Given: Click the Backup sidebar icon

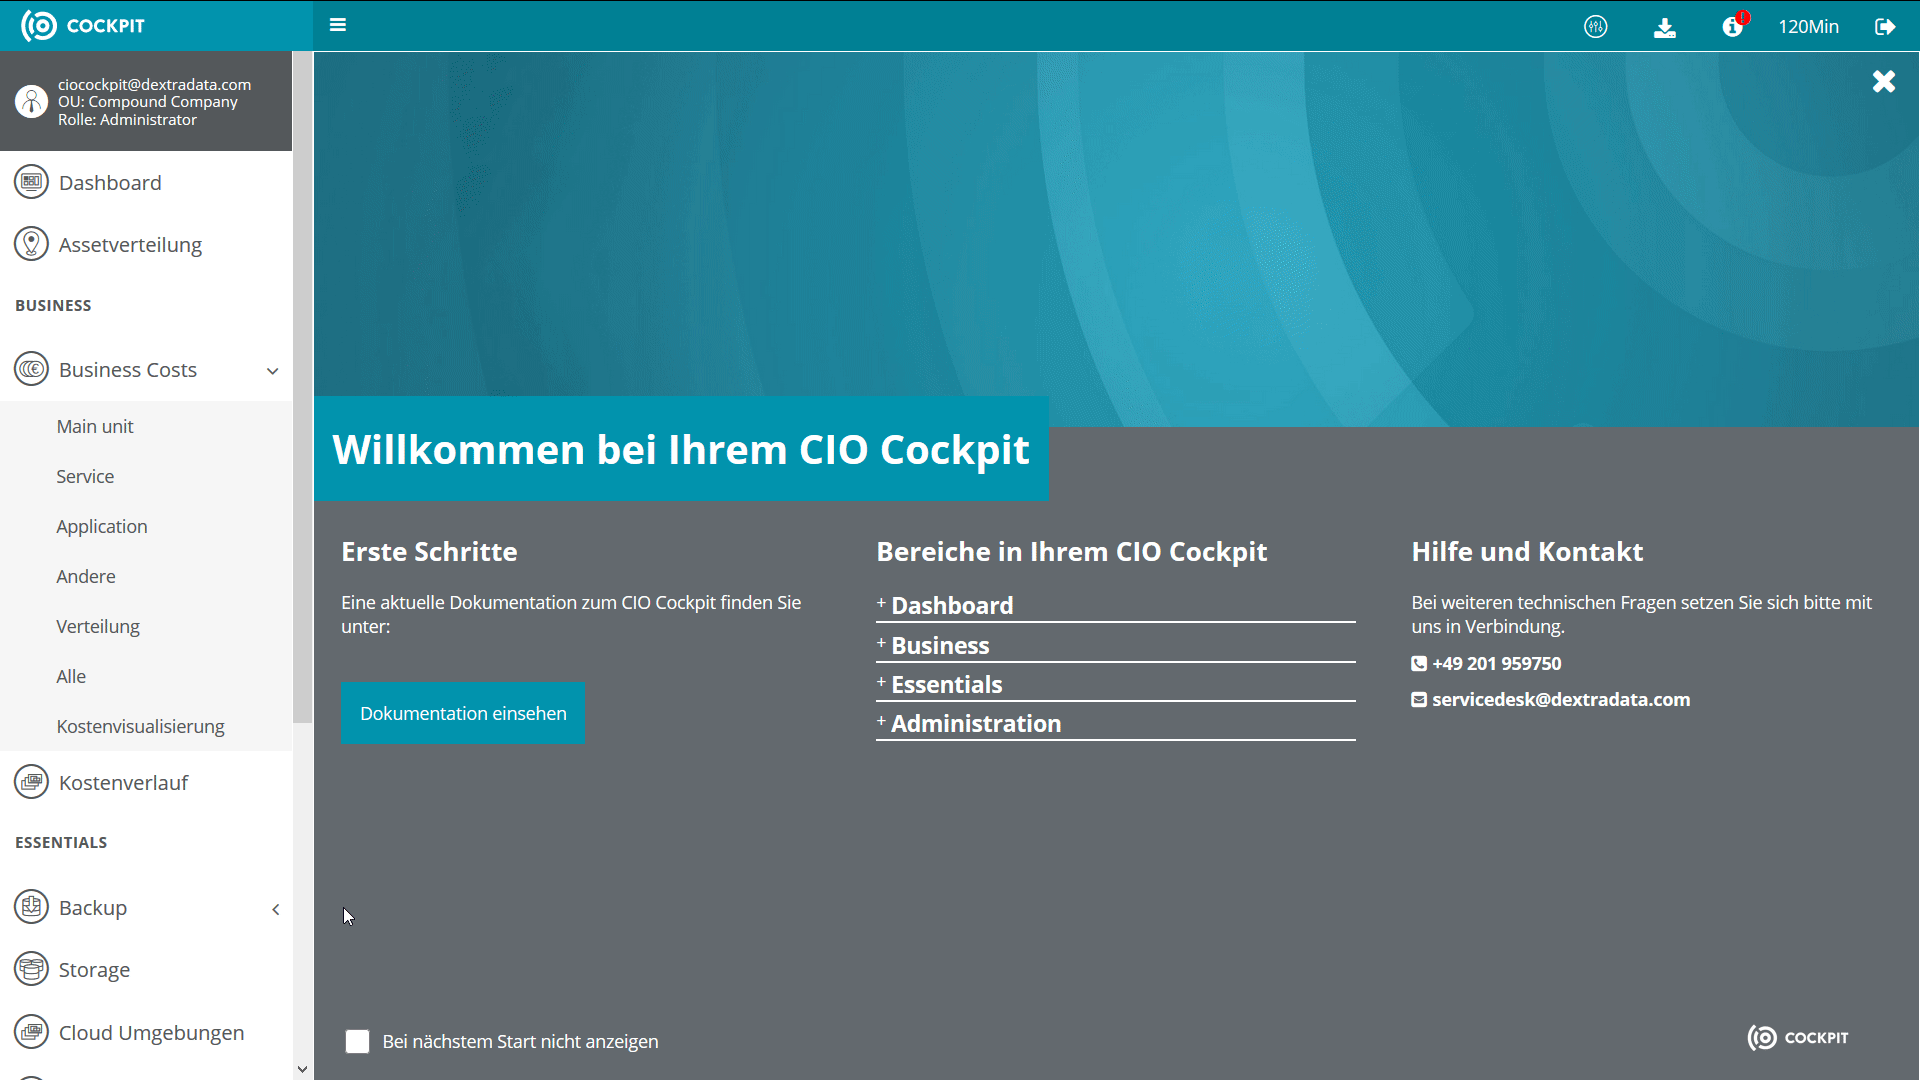Looking at the screenshot, I should pyautogui.click(x=31, y=907).
